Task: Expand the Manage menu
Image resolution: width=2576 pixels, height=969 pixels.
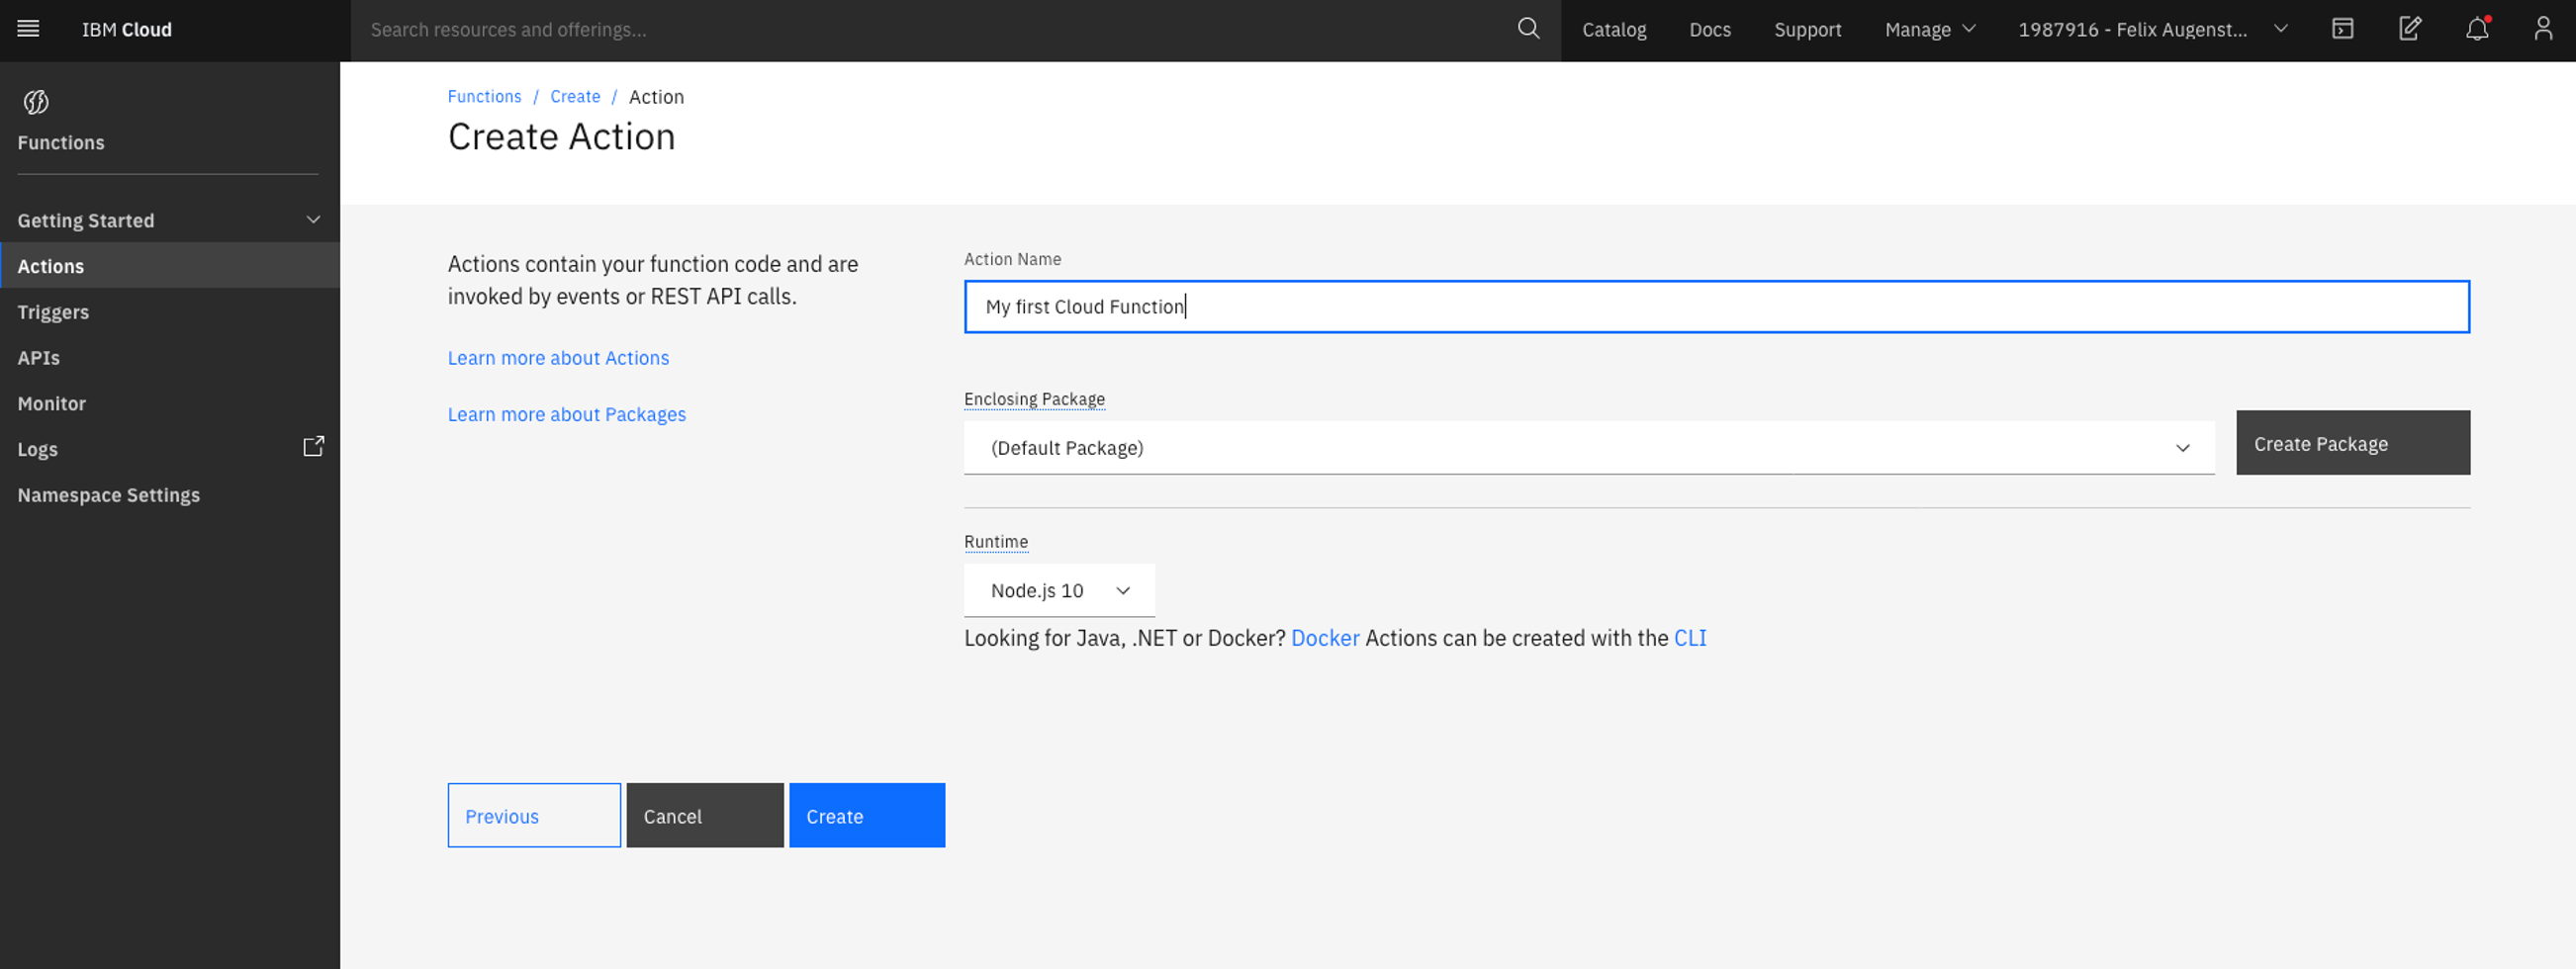Action: click(1929, 30)
